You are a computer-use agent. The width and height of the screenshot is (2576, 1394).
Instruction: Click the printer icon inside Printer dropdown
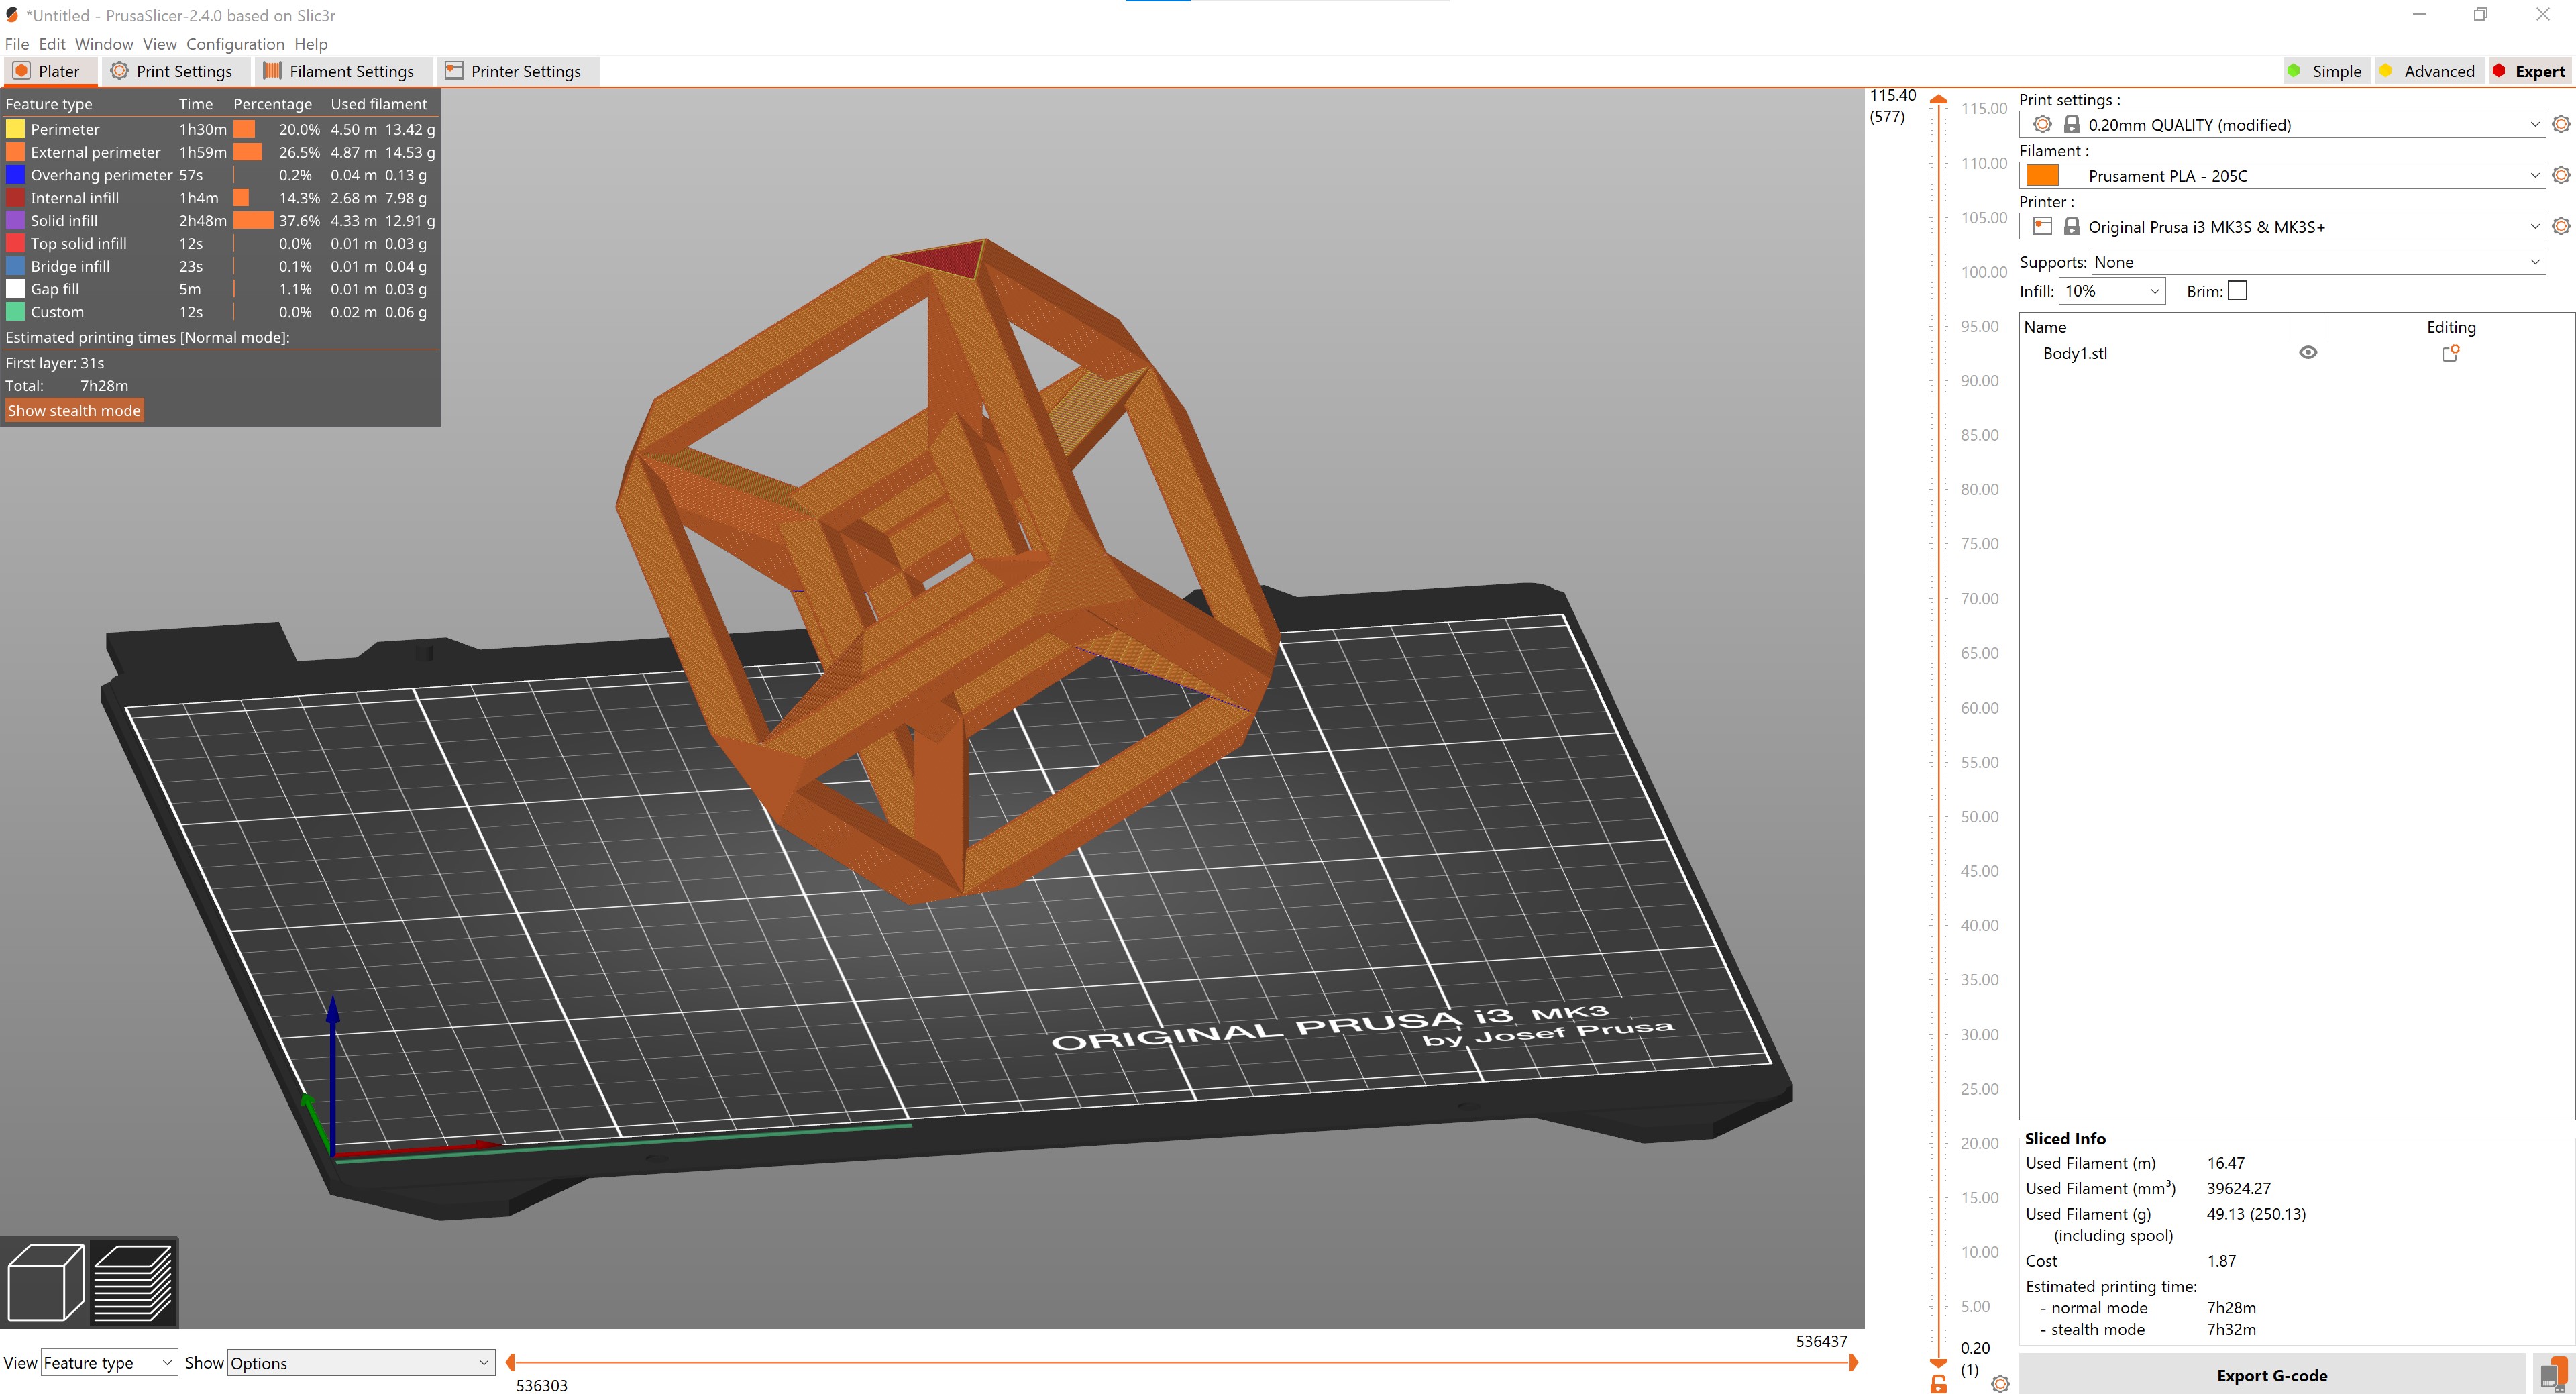pos(2043,226)
